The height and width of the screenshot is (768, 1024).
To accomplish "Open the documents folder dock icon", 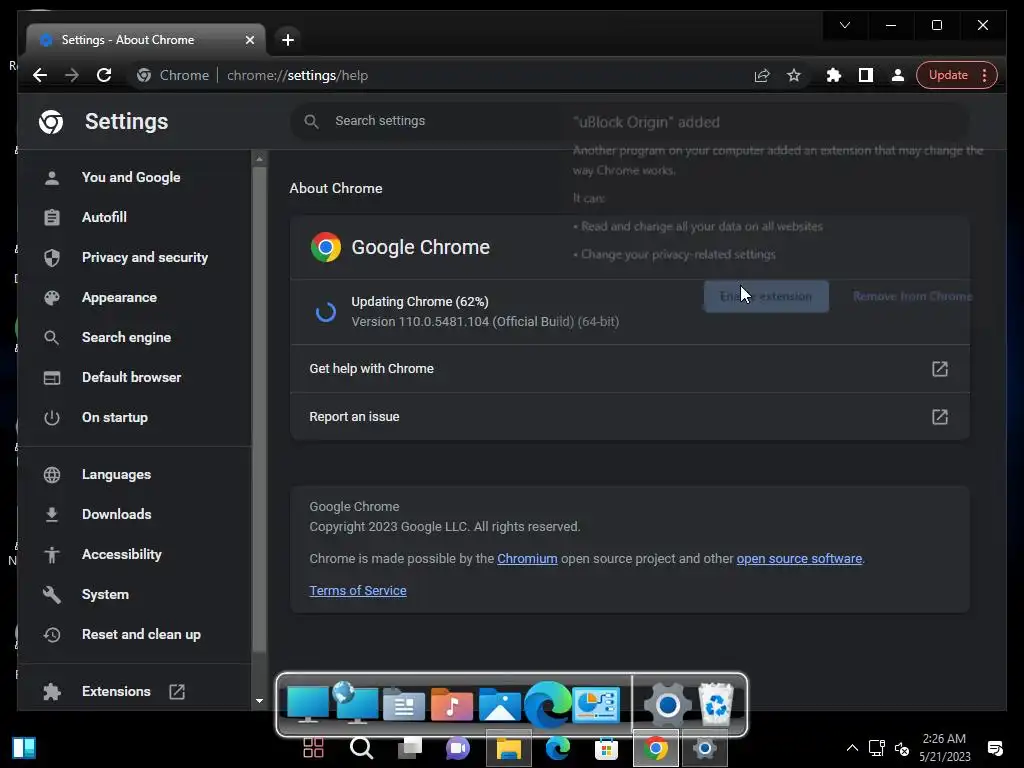I will click(404, 705).
